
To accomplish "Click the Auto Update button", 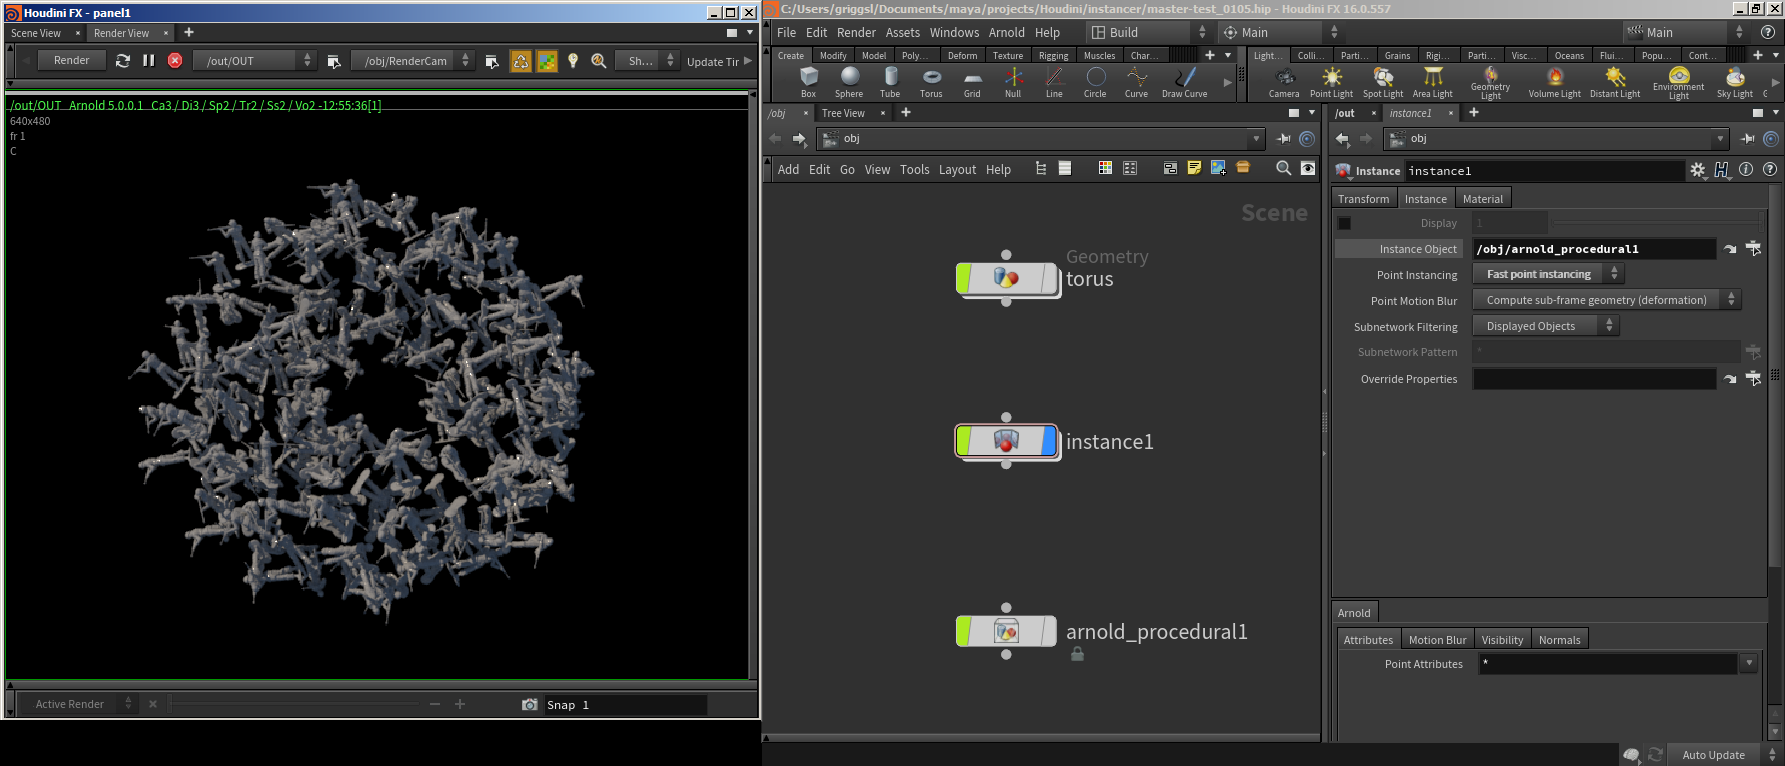I will pos(1713,755).
